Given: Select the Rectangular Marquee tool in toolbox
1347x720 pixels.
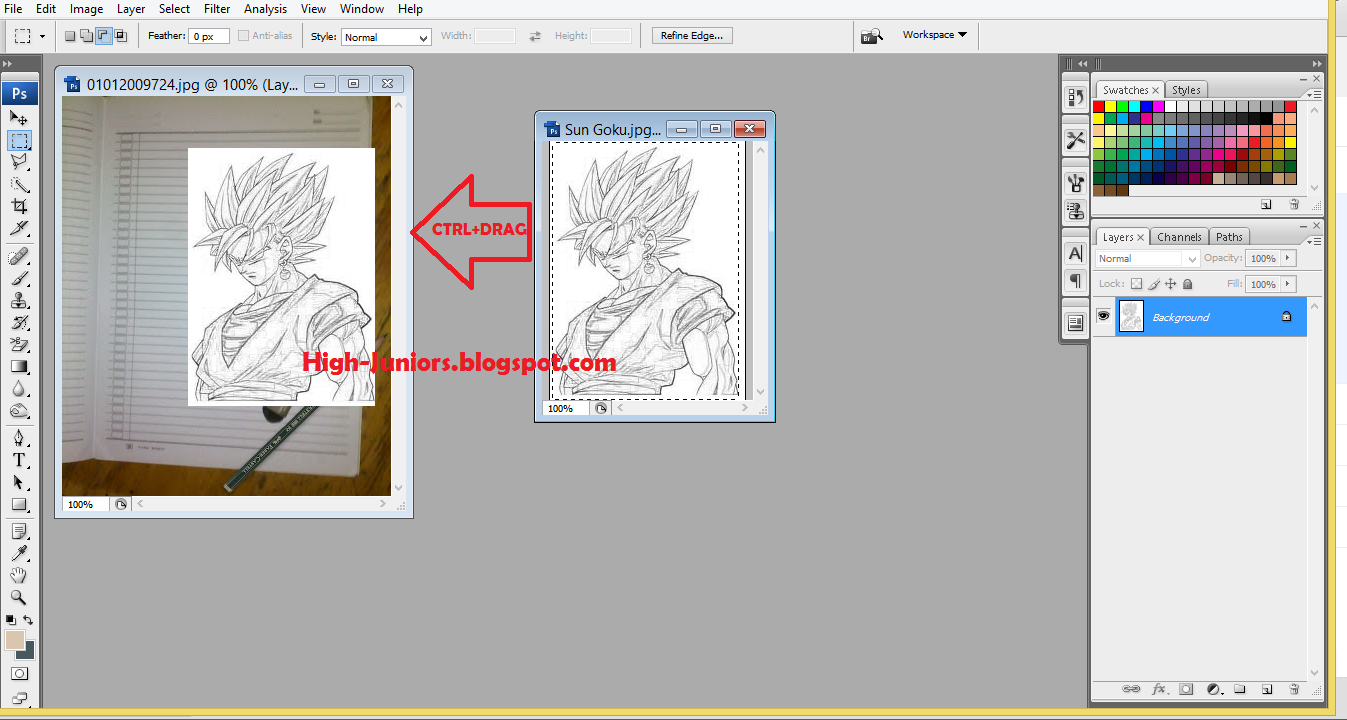Looking at the screenshot, I should point(19,140).
